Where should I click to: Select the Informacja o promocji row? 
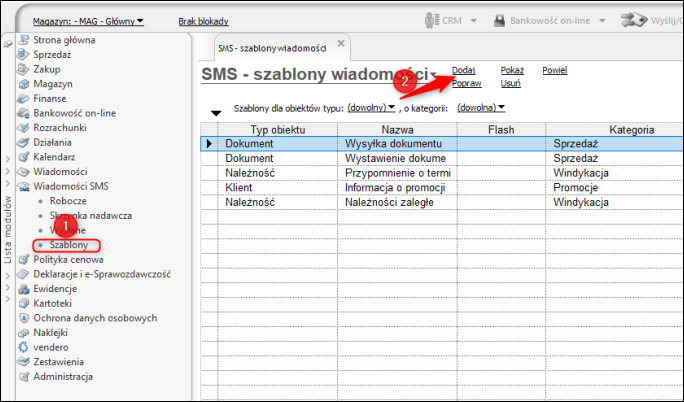[x=442, y=187]
